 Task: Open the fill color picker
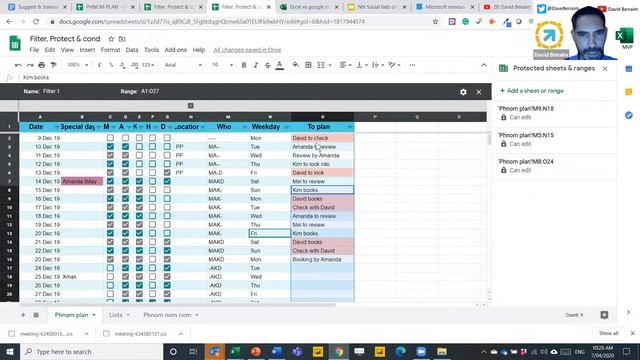[296, 65]
